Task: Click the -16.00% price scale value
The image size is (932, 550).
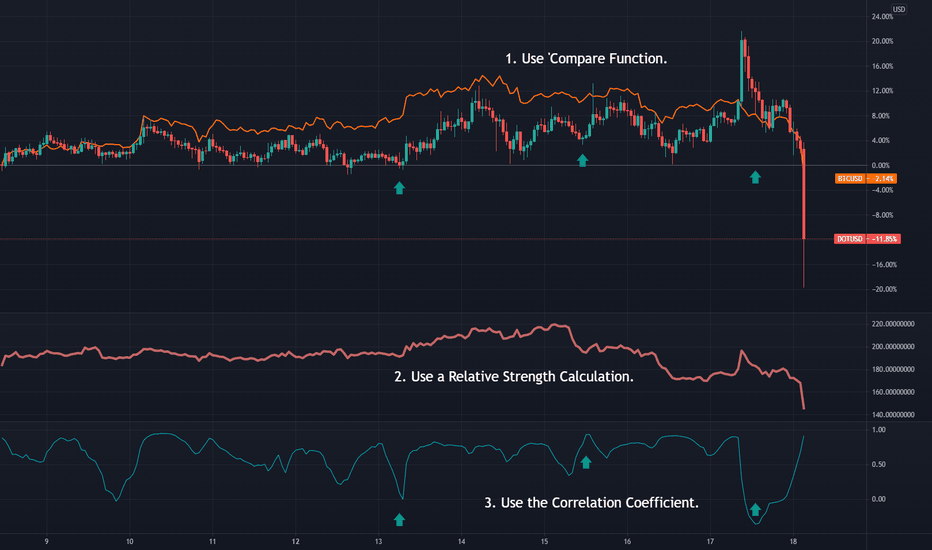Action: [884, 265]
